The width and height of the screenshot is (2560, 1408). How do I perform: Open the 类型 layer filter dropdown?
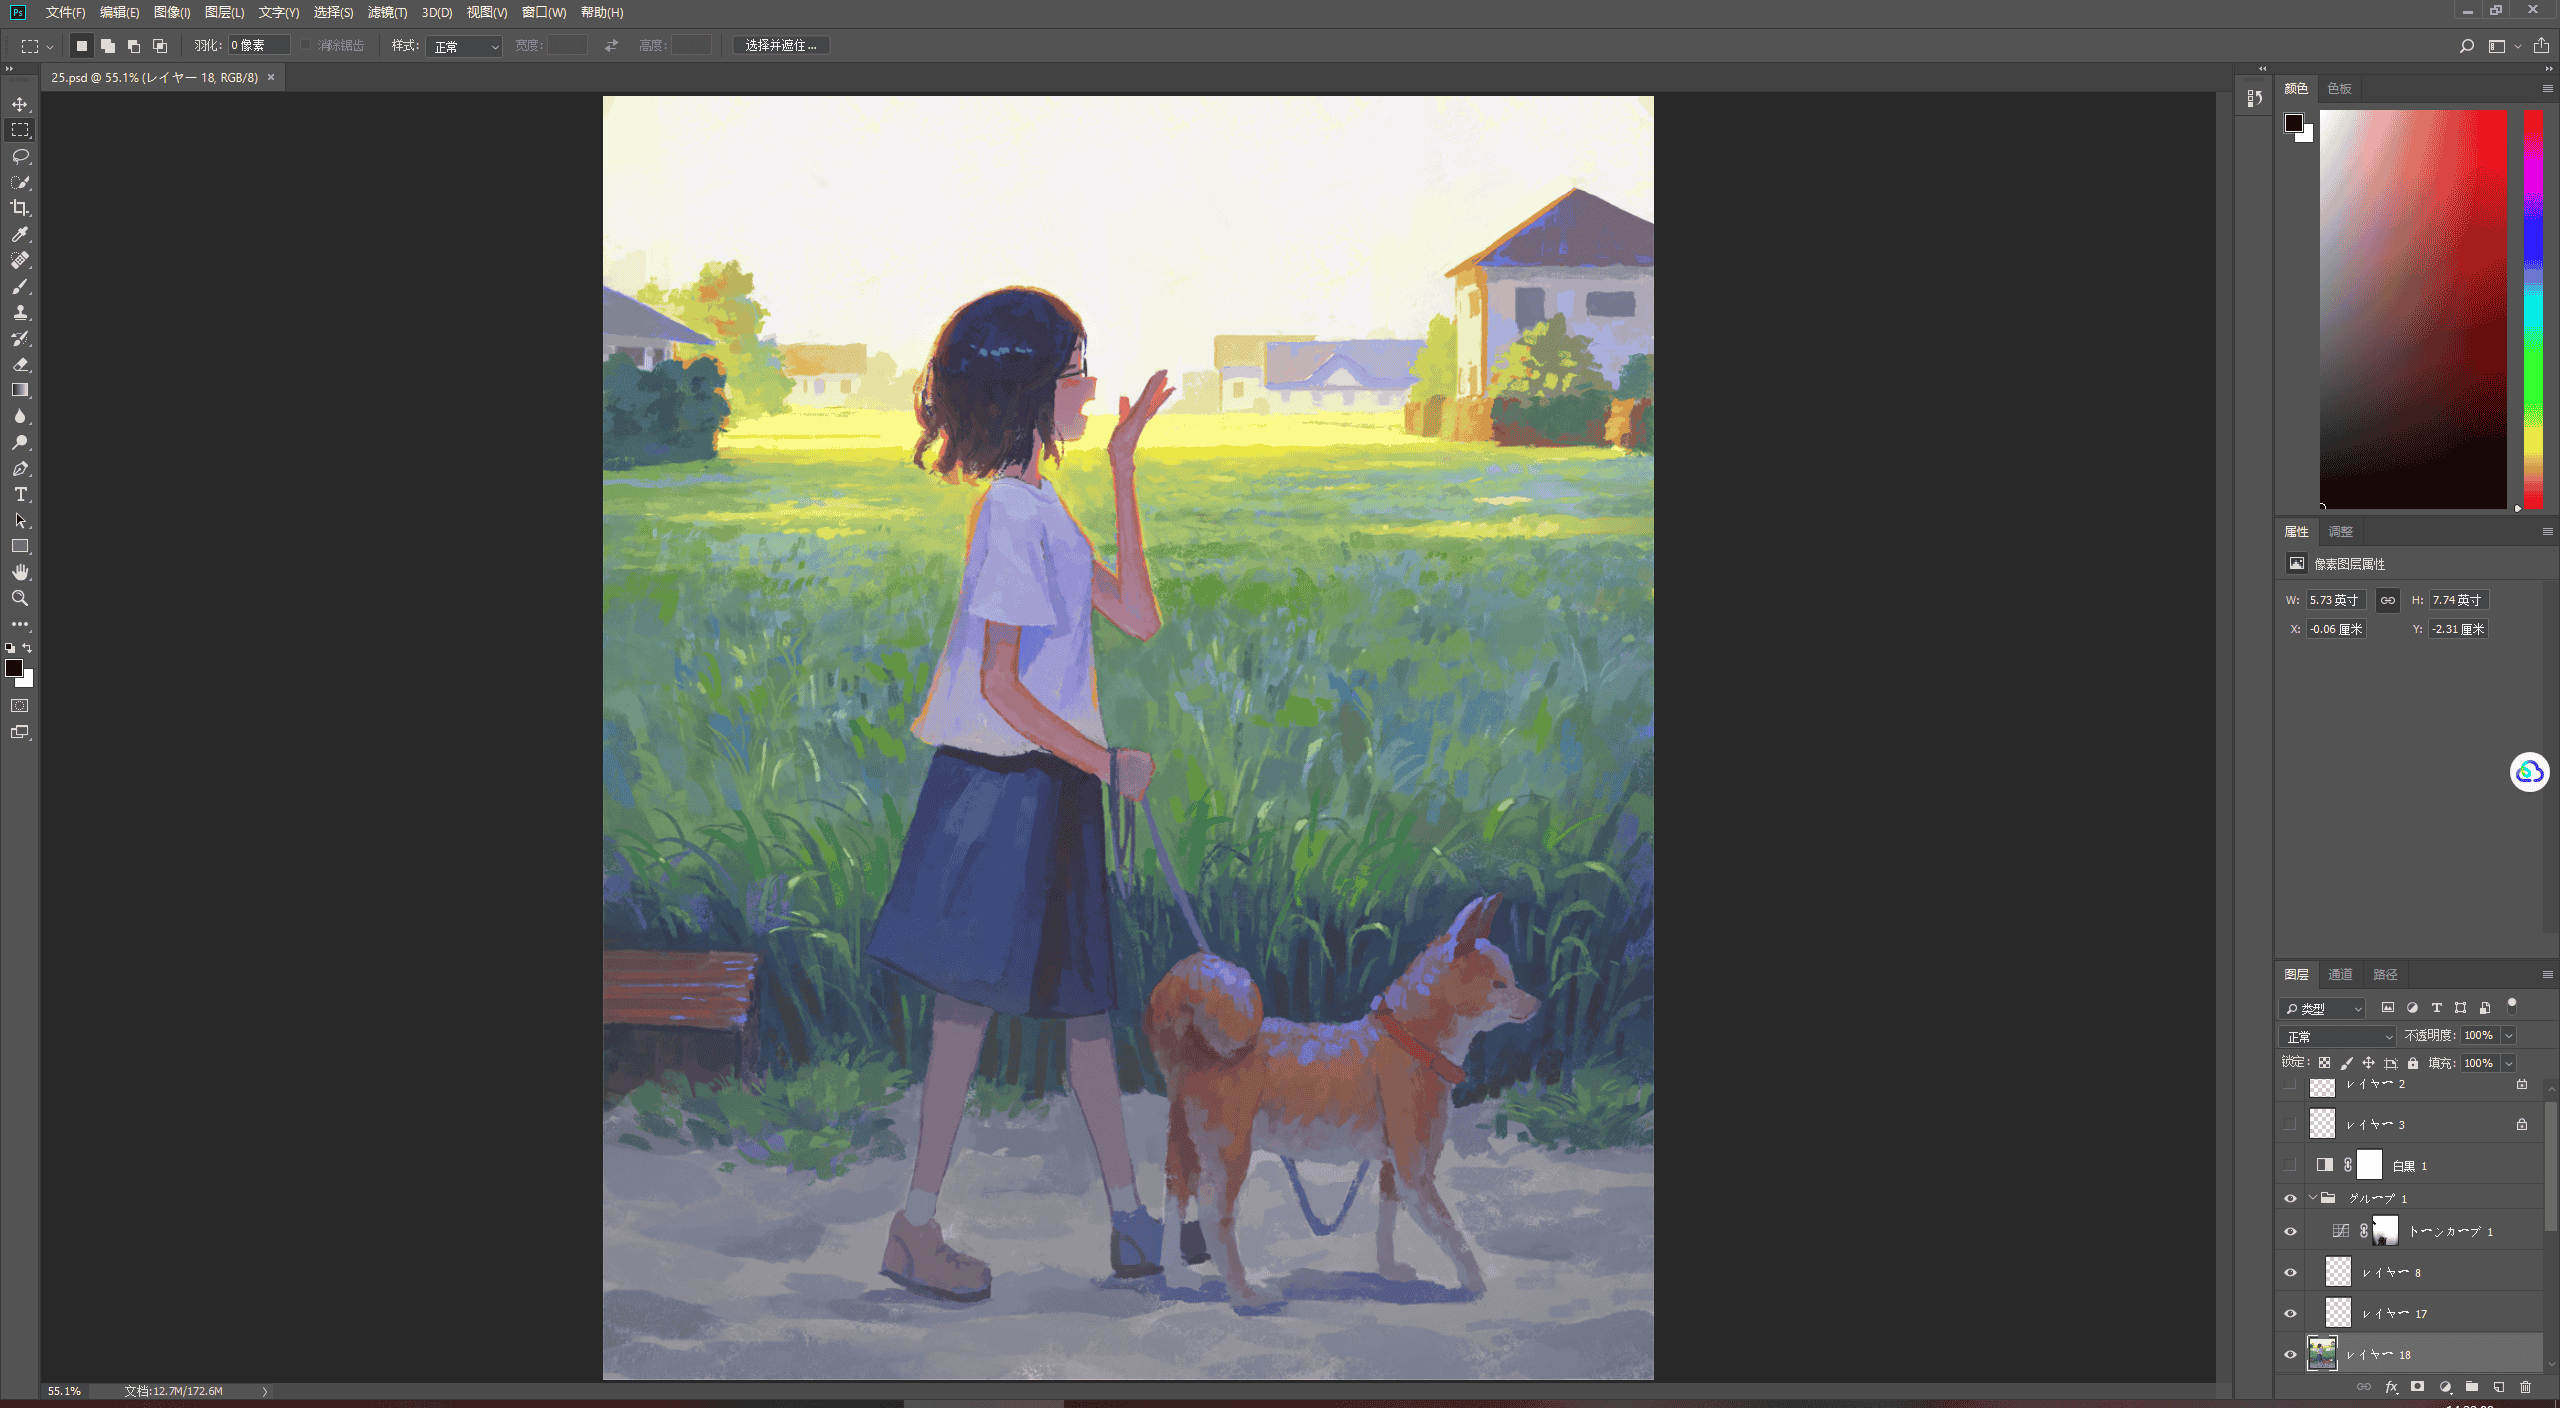coord(2322,1008)
